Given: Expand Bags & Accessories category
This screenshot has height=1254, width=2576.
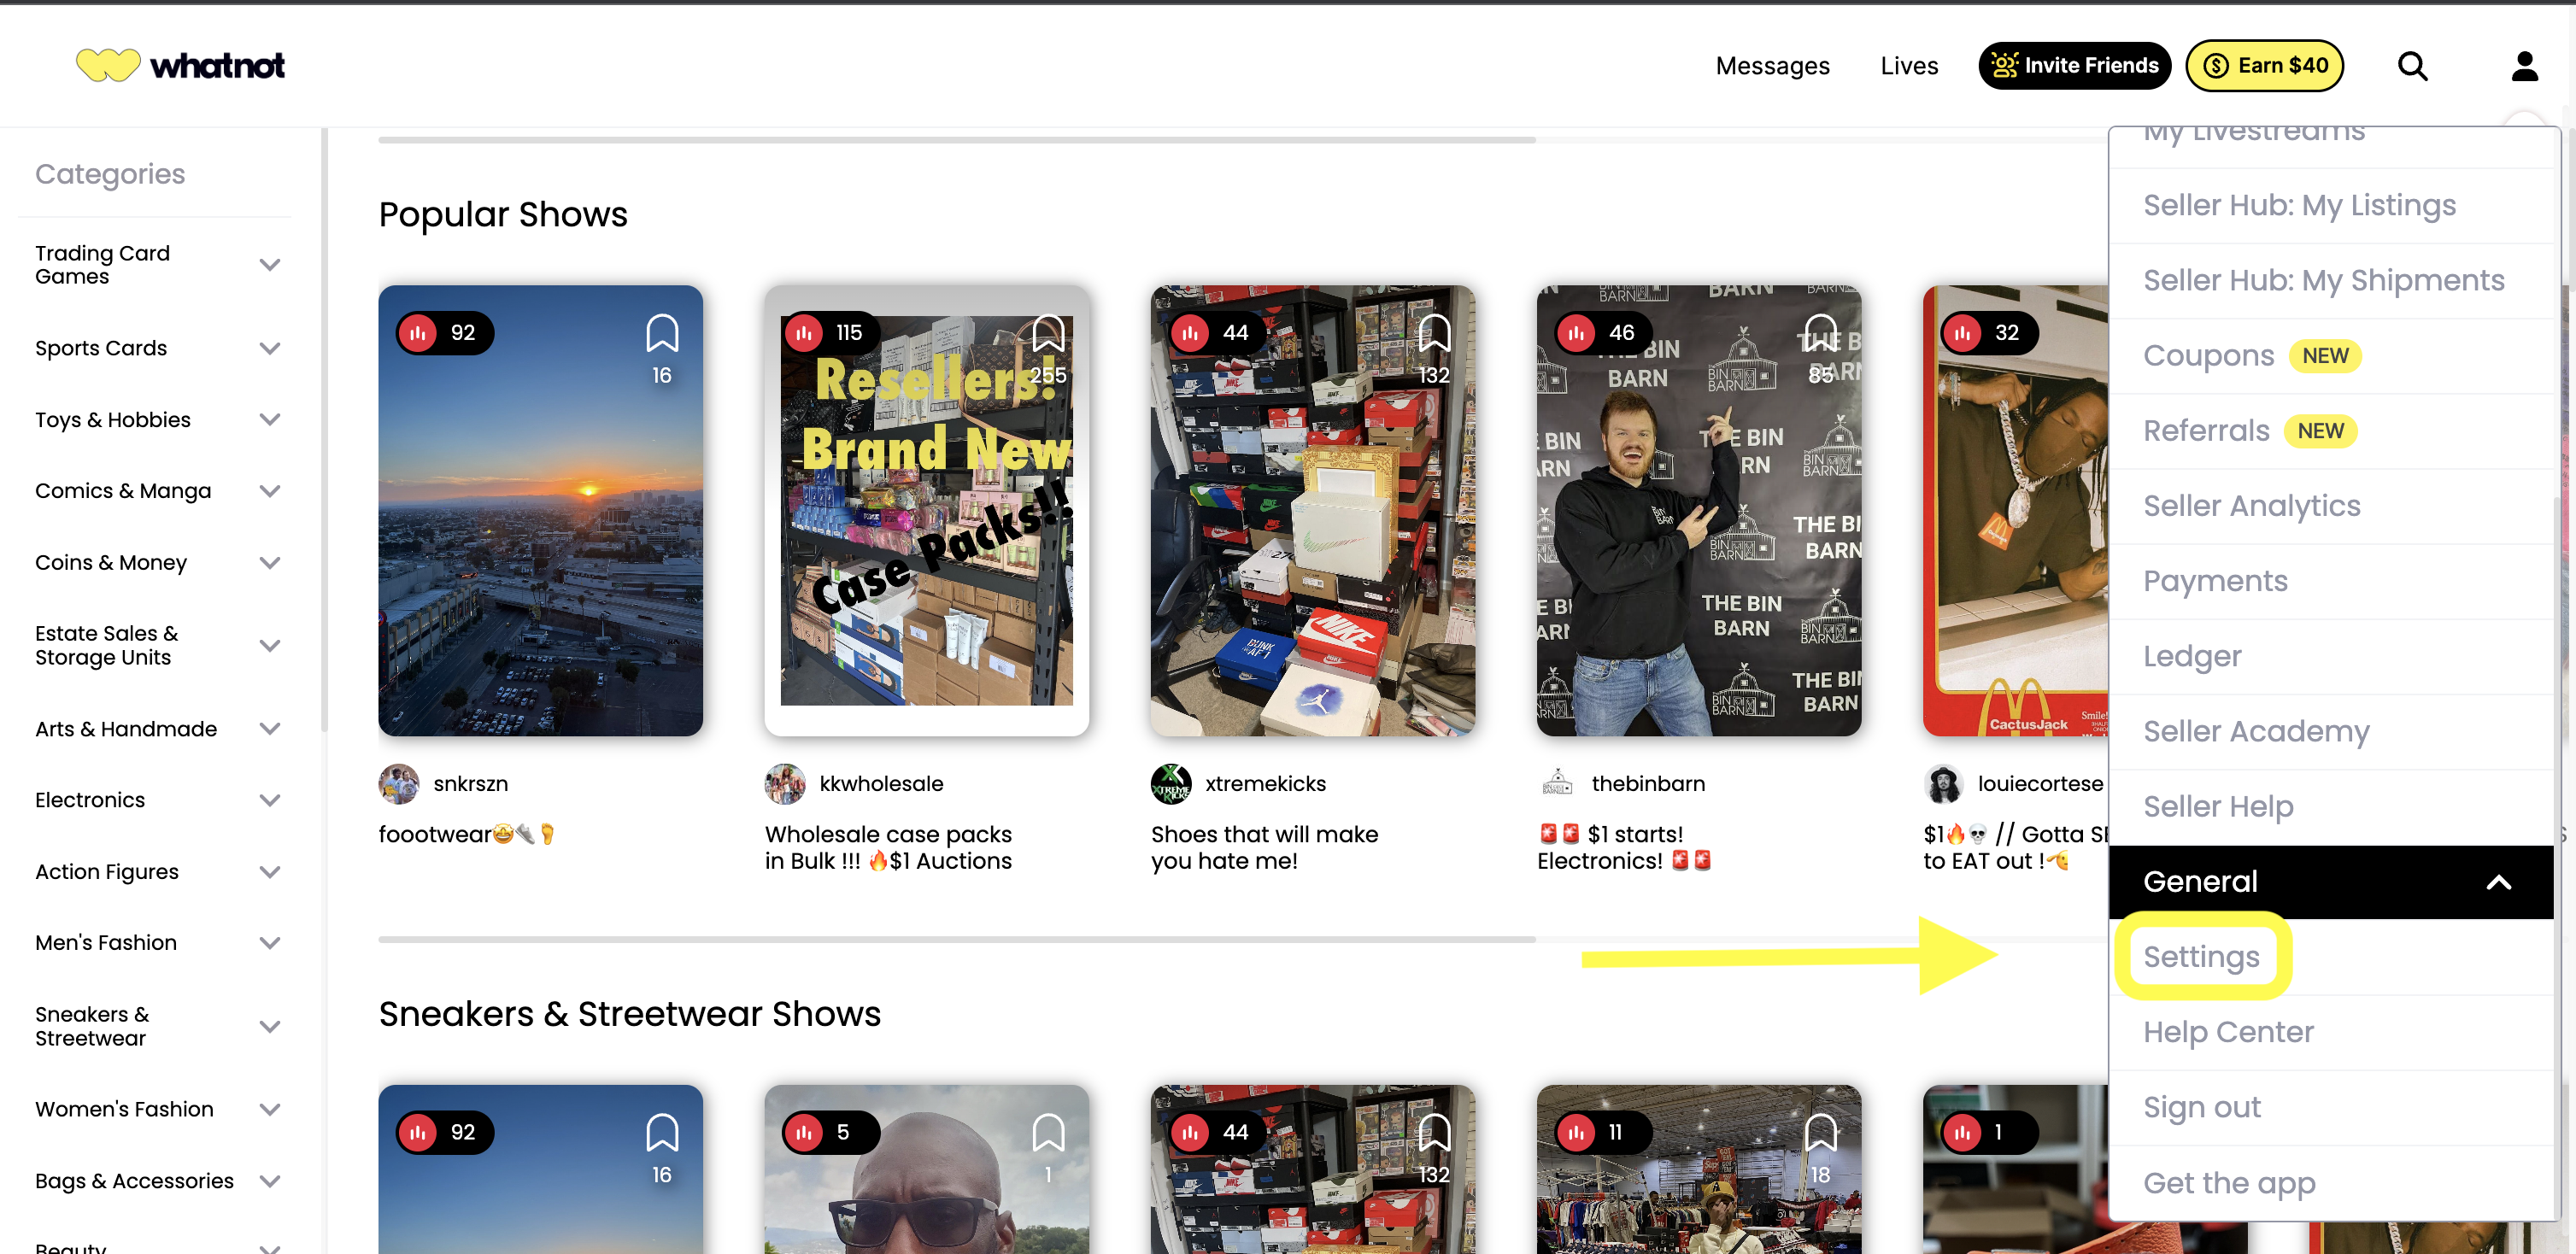Looking at the screenshot, I should 269,1181.
